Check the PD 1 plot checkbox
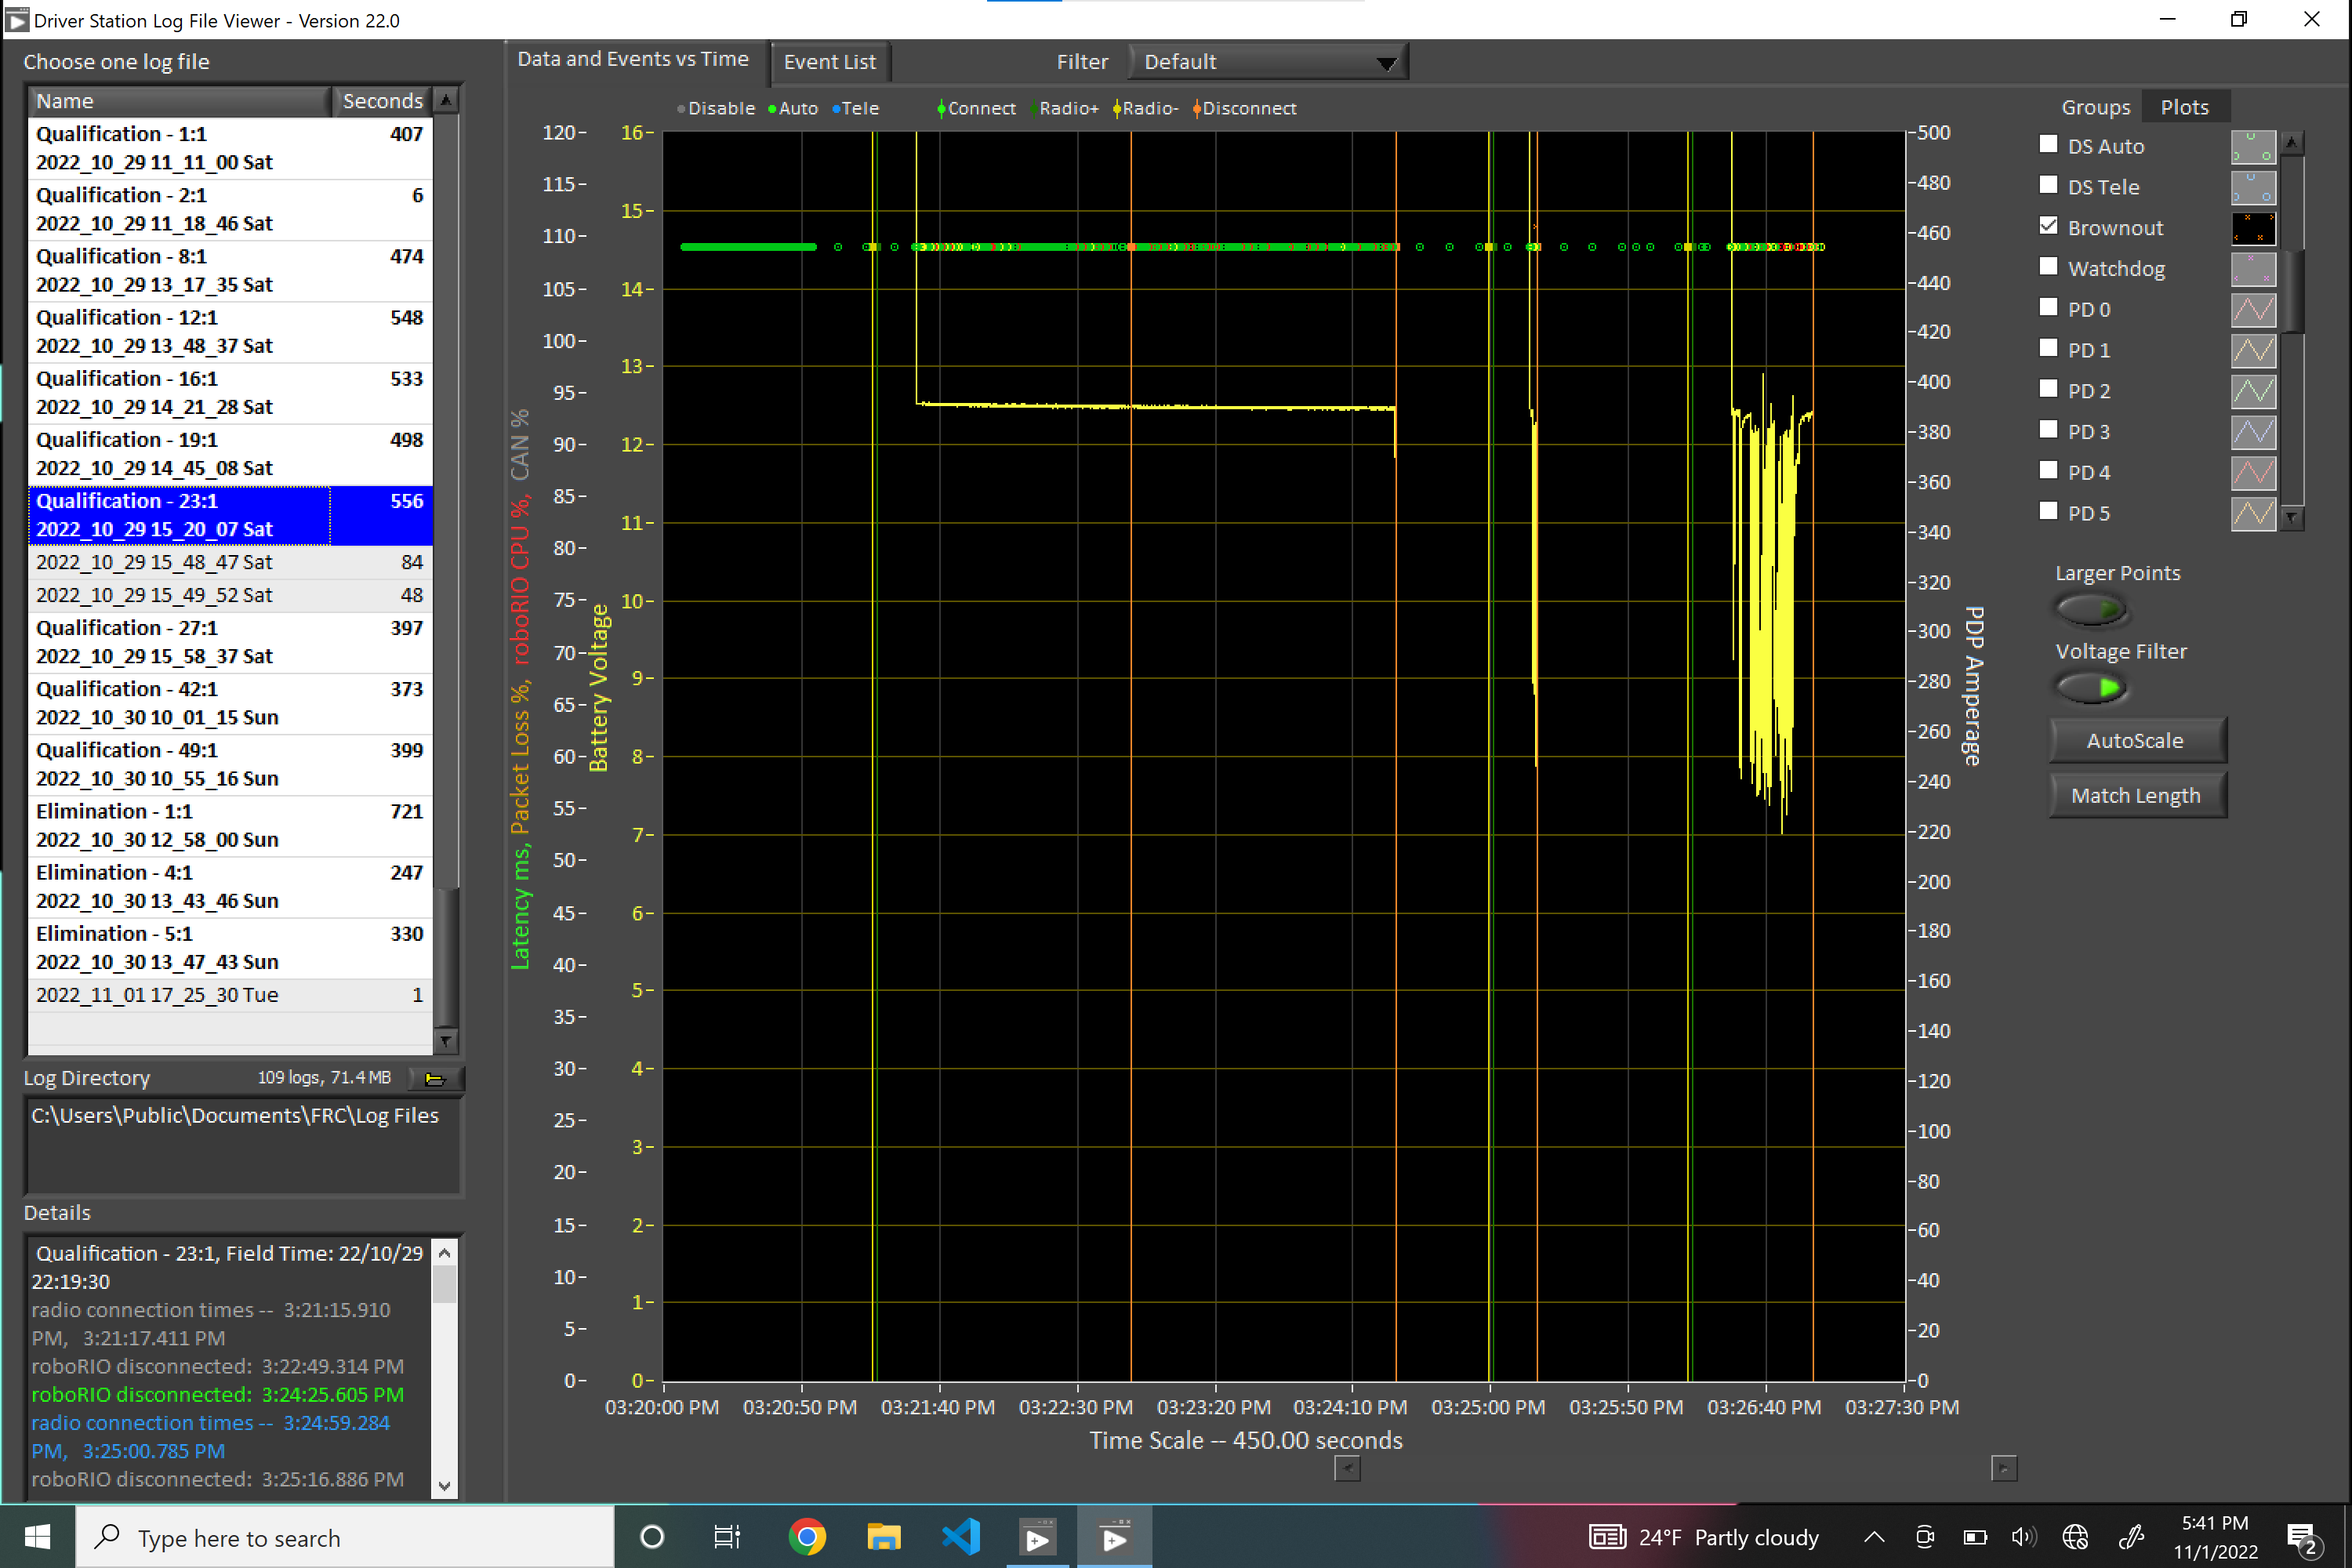The image size is (2352, 1568). (2048, 348)
